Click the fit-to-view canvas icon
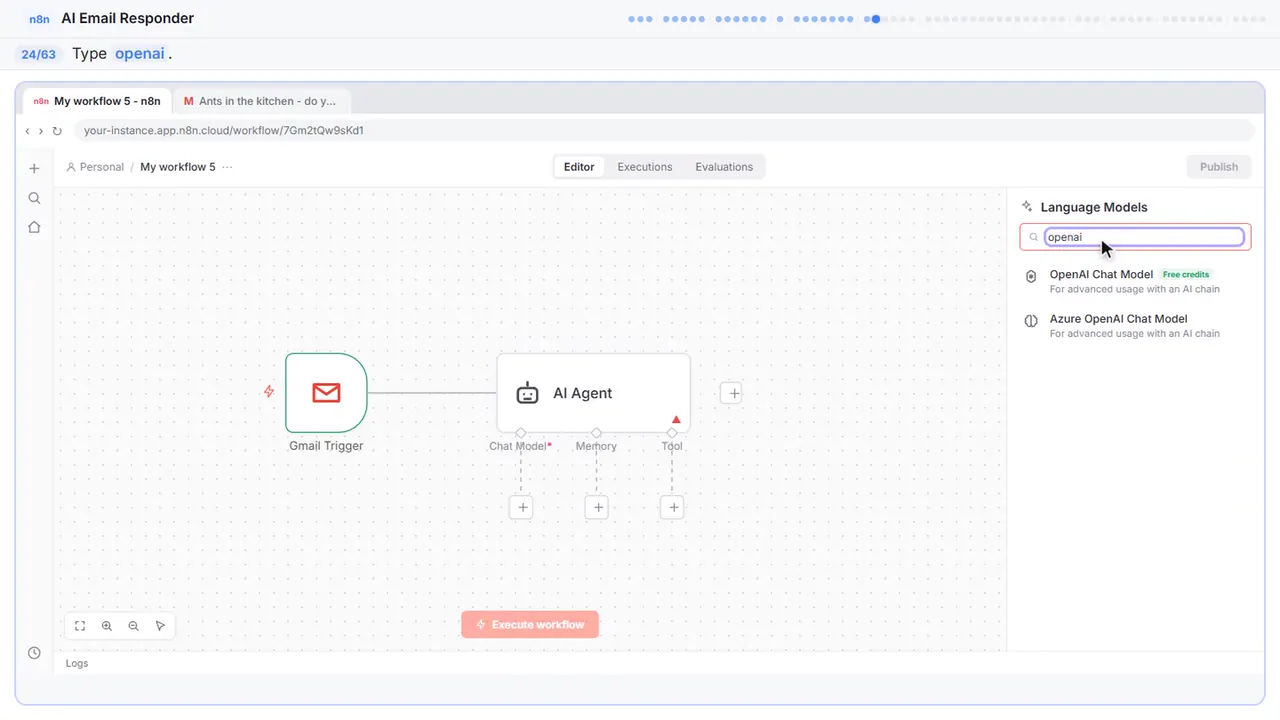Image resolution: width=1280 pixels, height=720 pixels. [80, 626]
